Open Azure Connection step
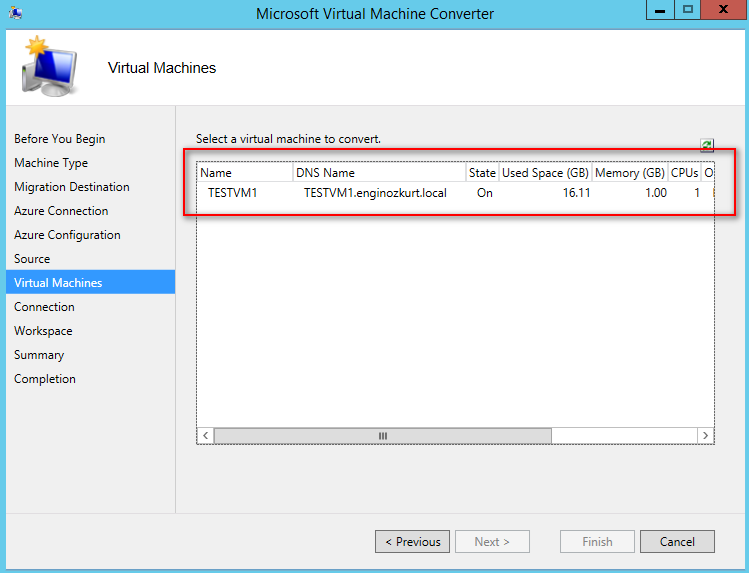 pos(61,211)
